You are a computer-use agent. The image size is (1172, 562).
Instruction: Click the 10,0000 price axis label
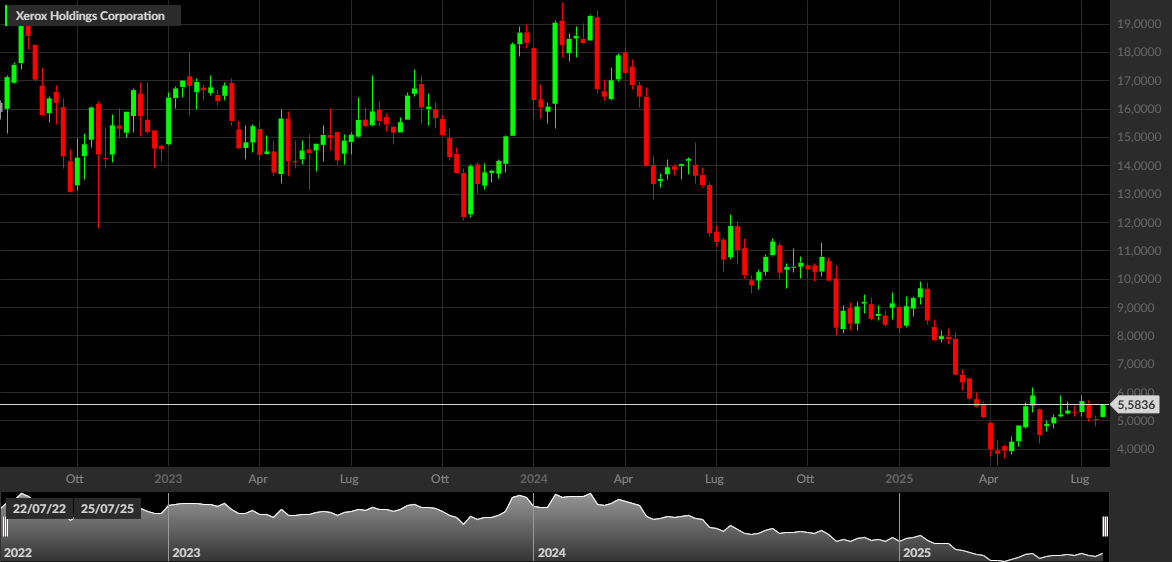coord(1139,280)
